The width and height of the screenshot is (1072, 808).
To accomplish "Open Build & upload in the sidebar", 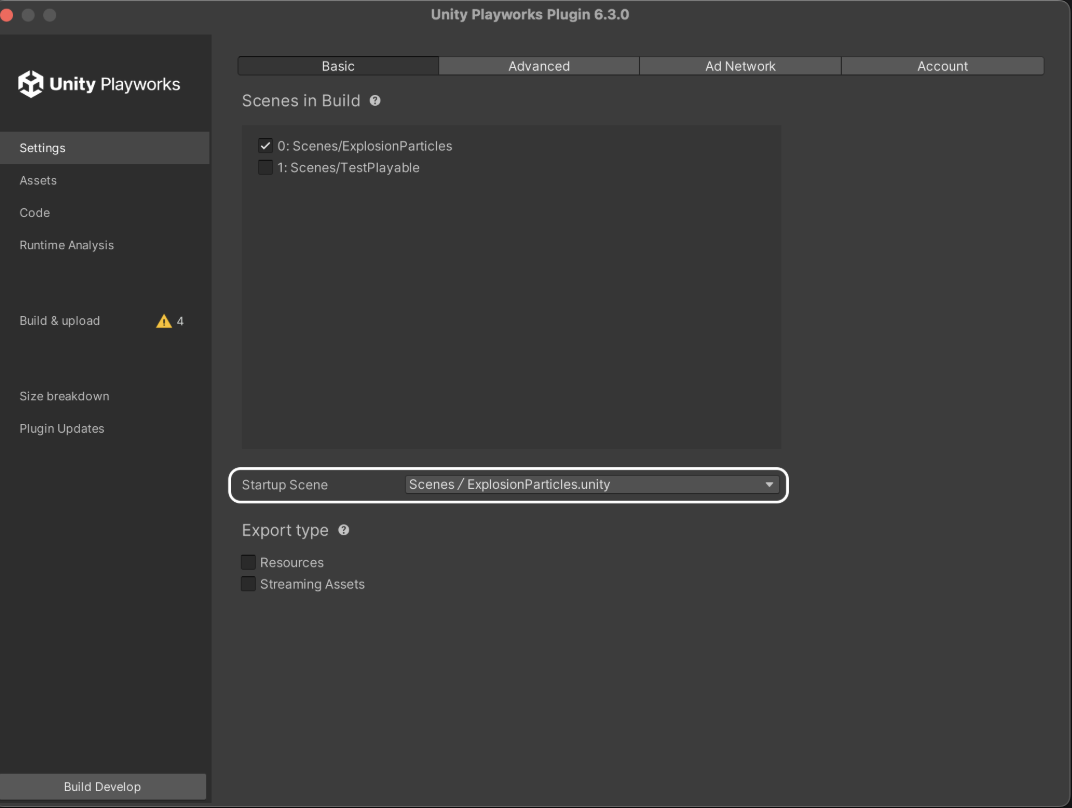I will 105,321.
